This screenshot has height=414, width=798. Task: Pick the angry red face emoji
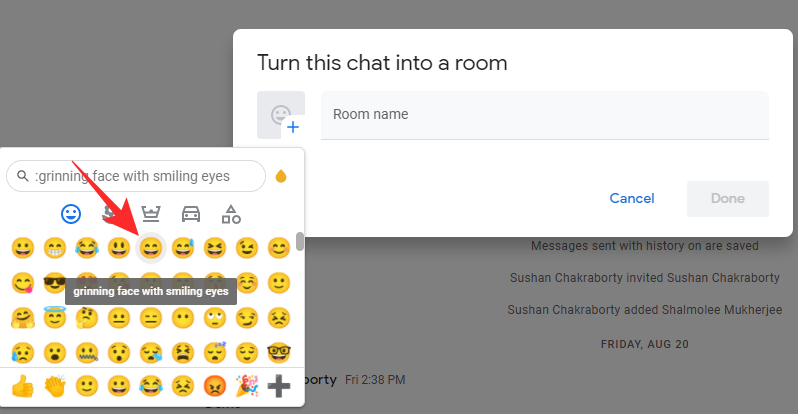click(215, 386)
